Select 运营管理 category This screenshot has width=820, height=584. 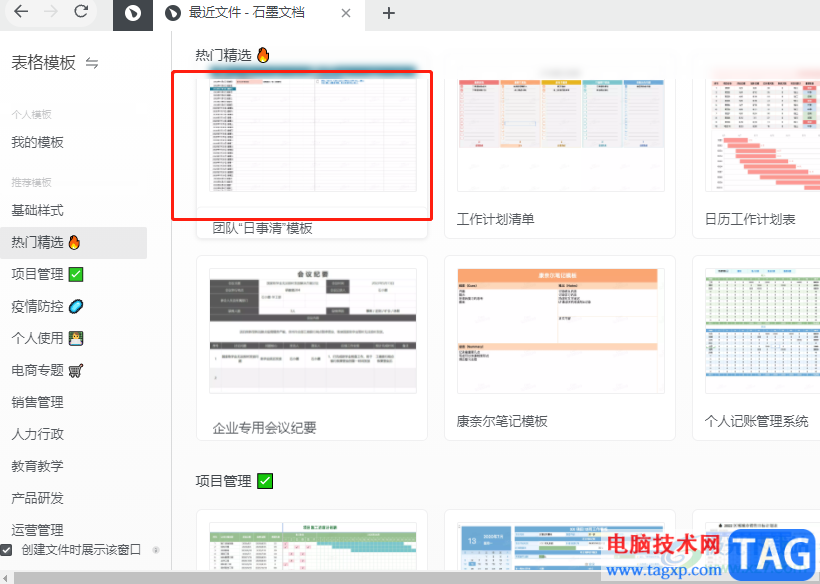tap(38, 530)
